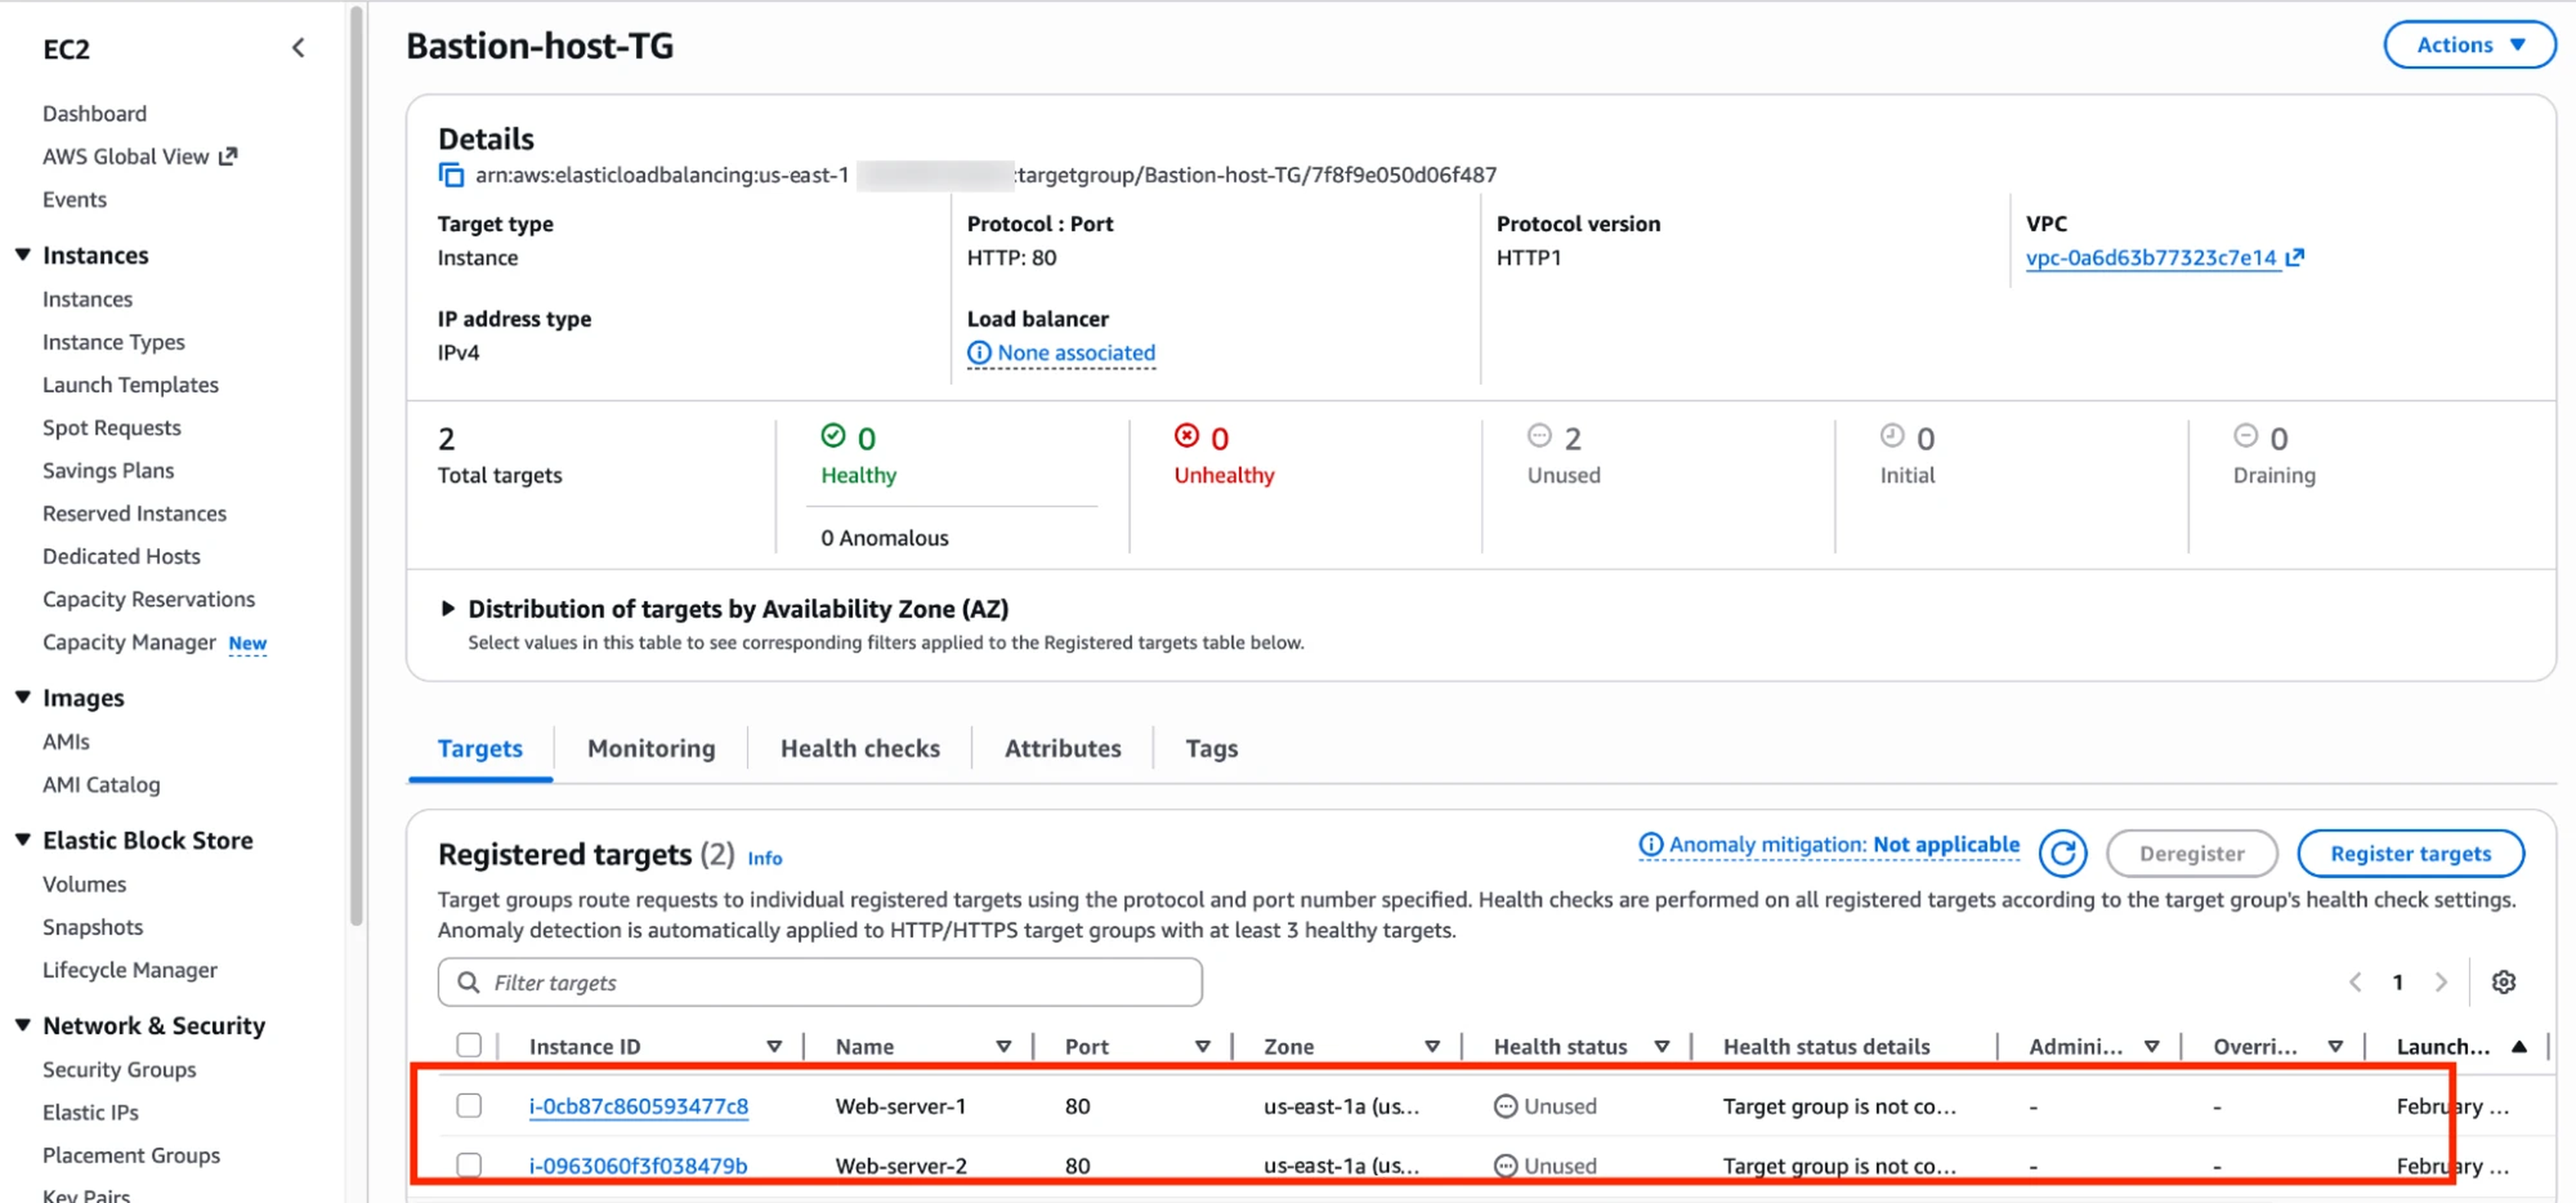Image resolution: width=2576 pixels, height=1203 pixels.
Task: Switch to the Monitoring tab
Action: pos(651,748)
